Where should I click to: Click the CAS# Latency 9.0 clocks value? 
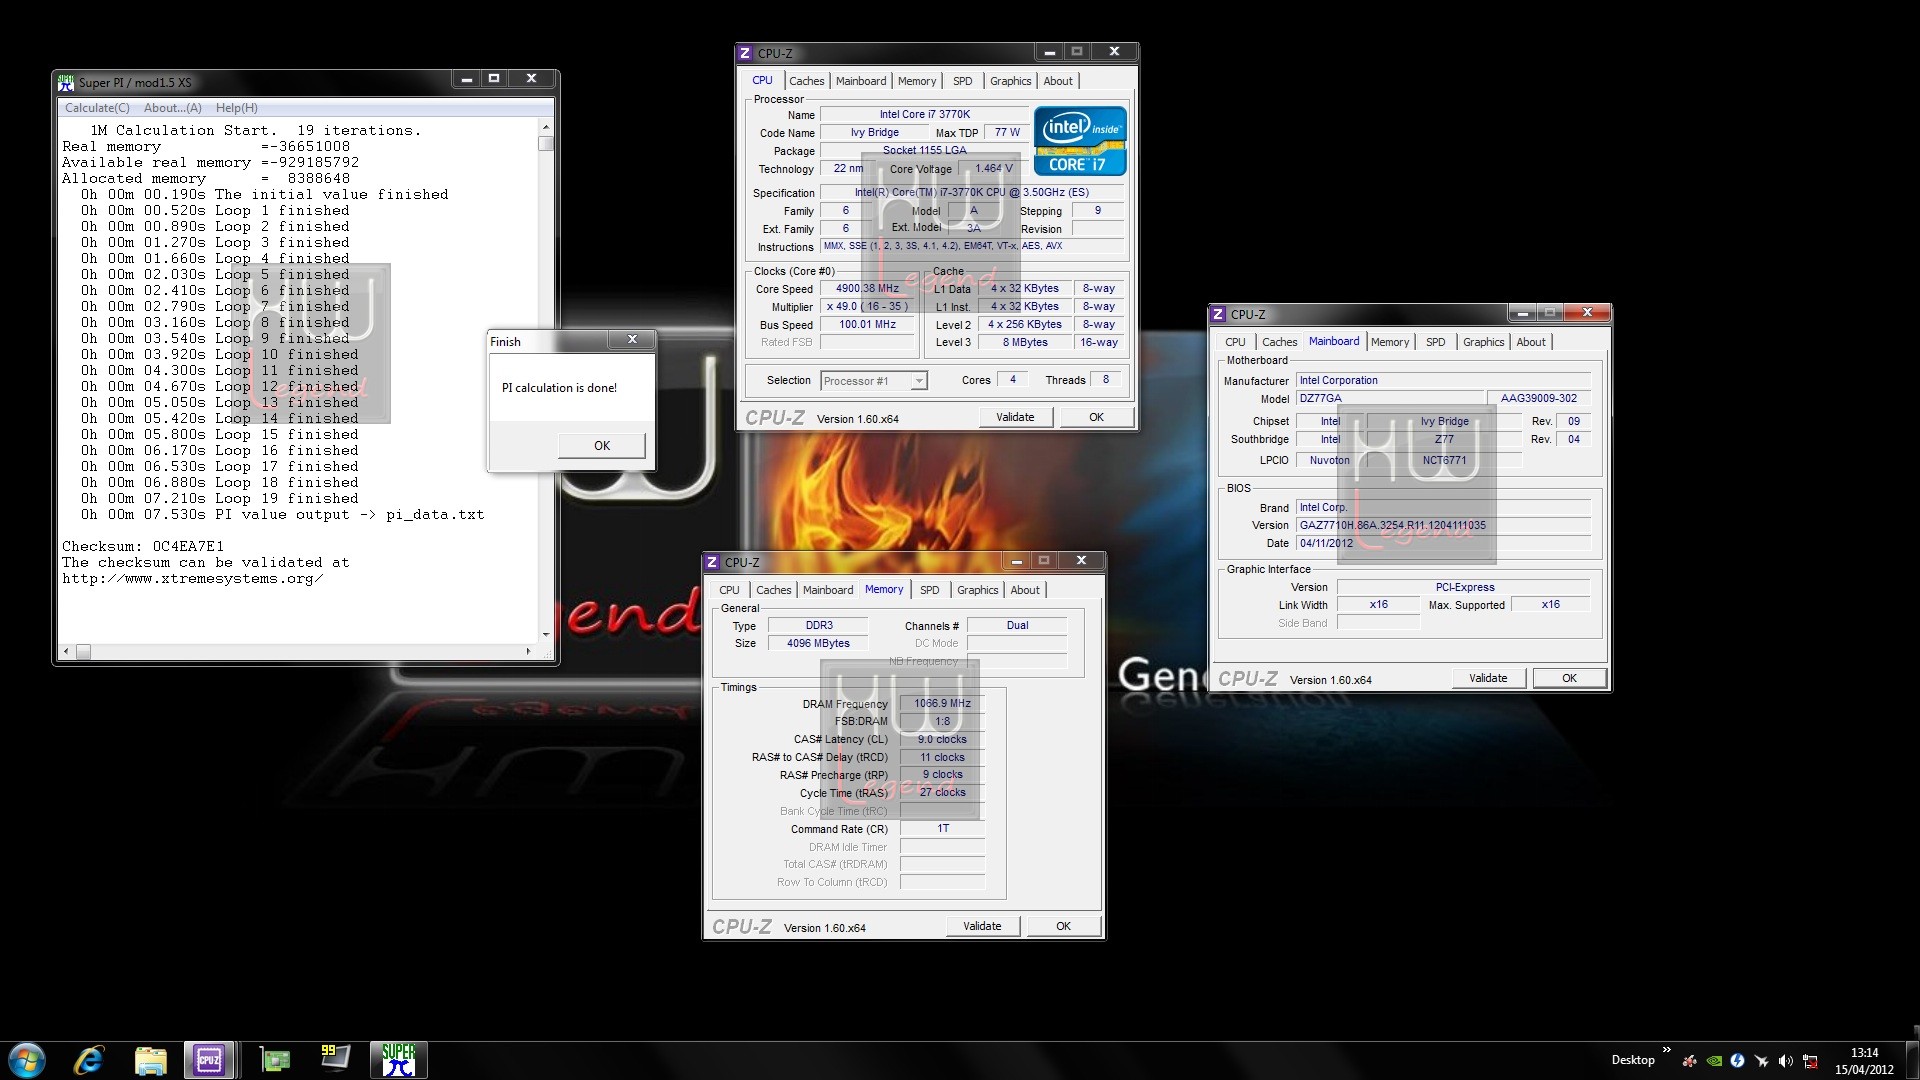[942, 739]
